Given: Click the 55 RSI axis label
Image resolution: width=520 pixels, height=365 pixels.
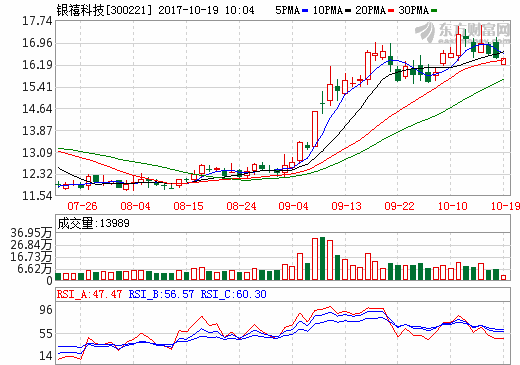Looking at the screenshot, I should 46,334.
